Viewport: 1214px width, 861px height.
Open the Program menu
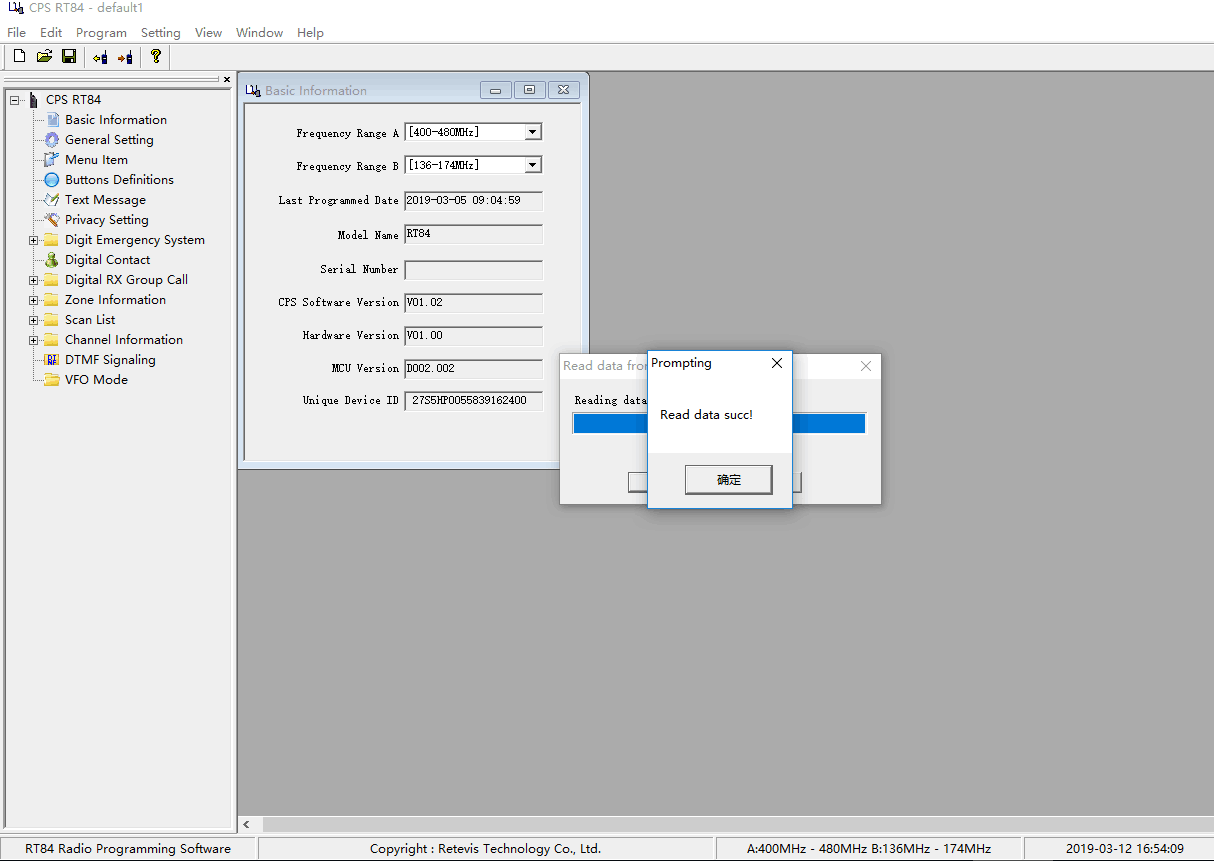click(x=101, y=33)
